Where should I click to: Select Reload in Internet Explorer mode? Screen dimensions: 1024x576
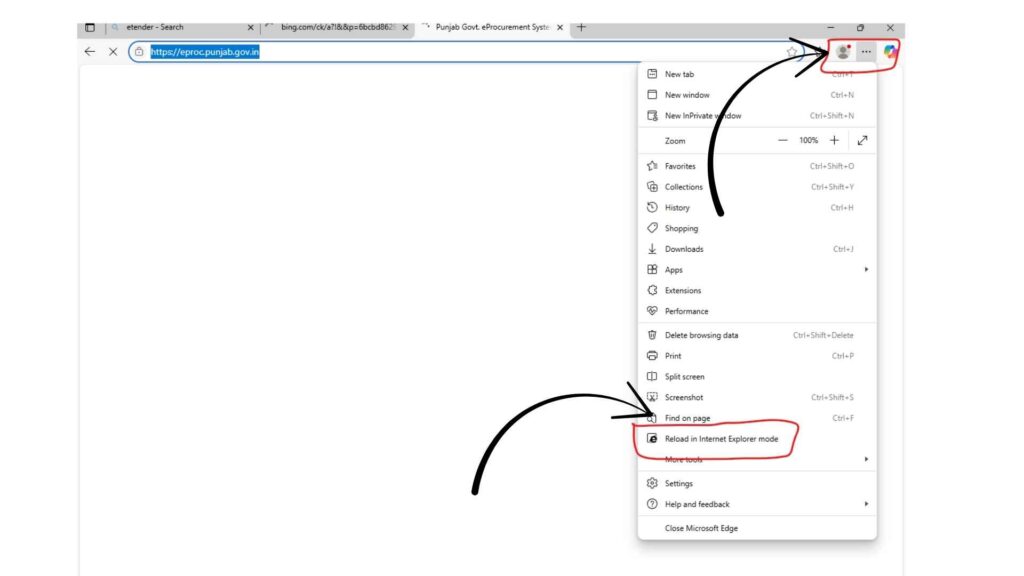pyautogui.click(x=757, y=439)
